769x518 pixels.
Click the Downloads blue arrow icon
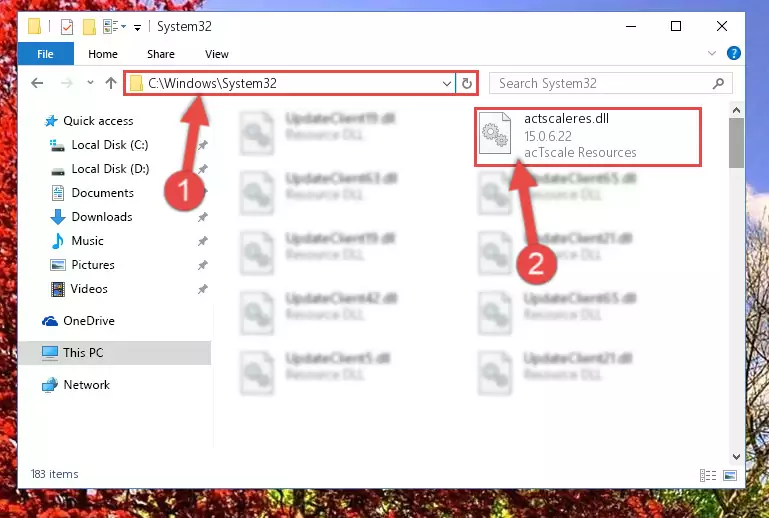(x=57, y=217)
